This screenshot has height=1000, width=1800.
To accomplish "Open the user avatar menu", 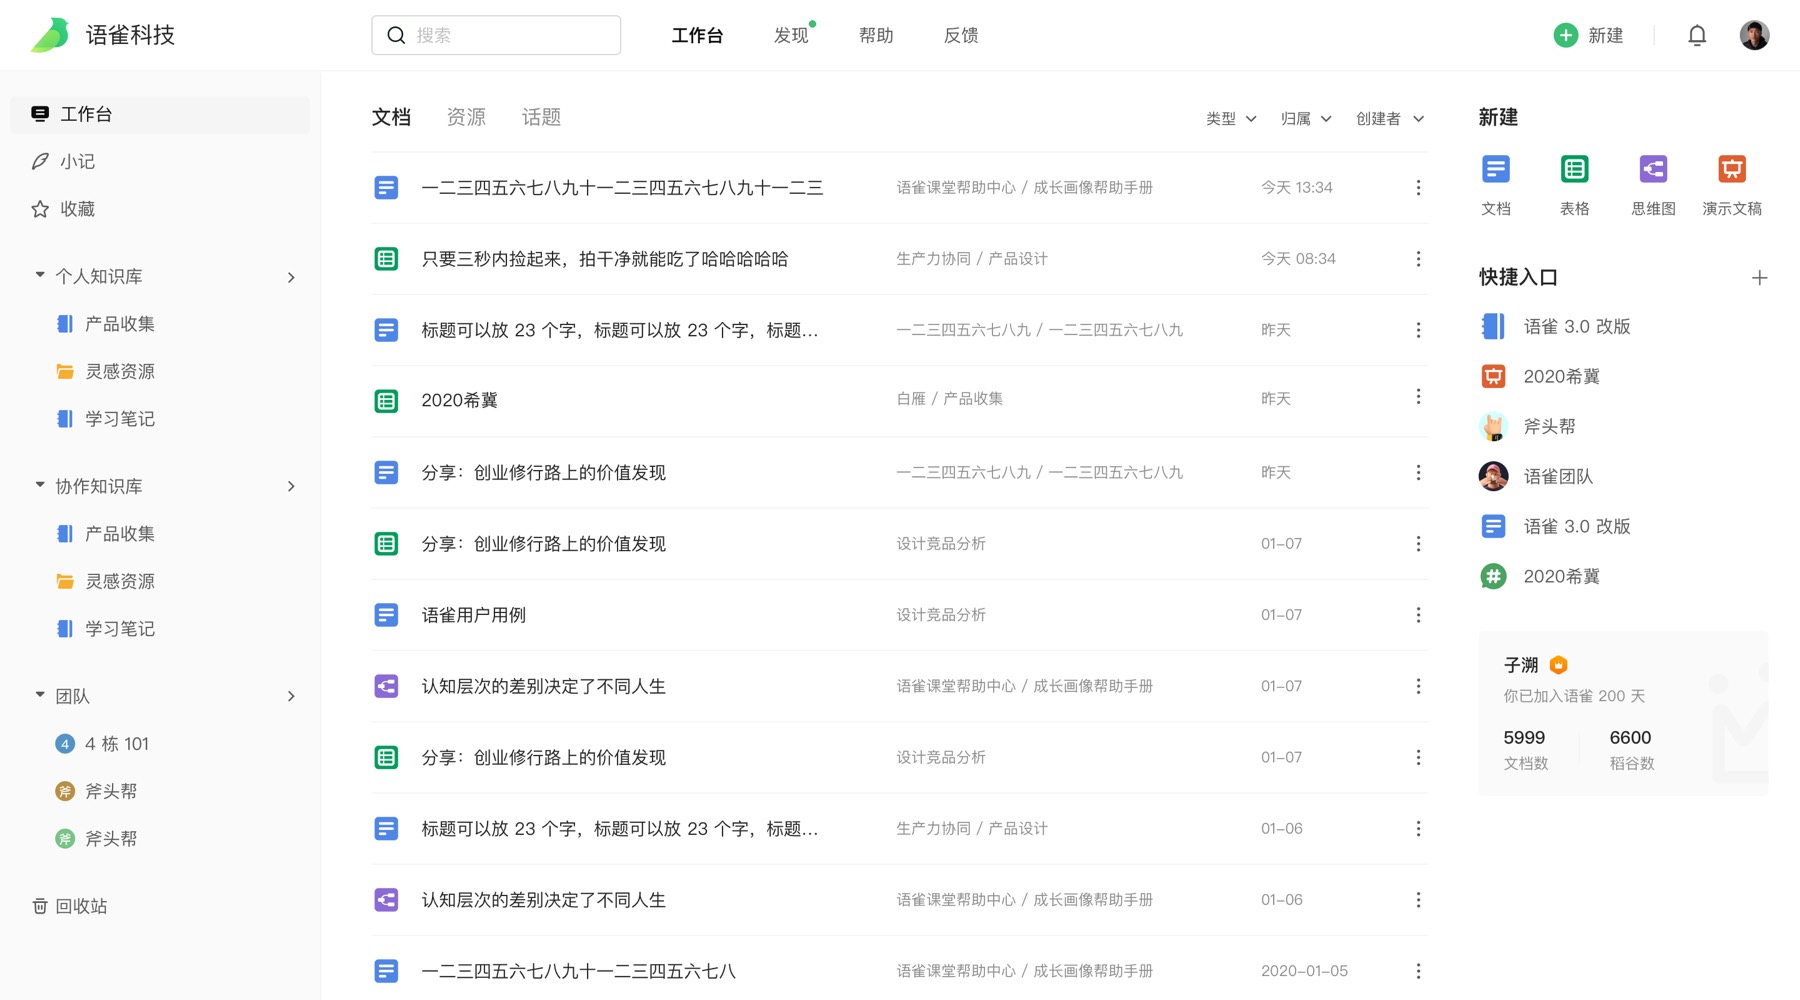I will 1754,35.
